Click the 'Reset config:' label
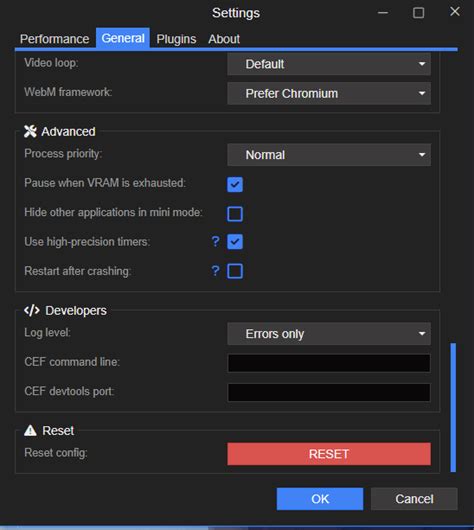Screen dimensions: 474x530 [x=56, y=453]
